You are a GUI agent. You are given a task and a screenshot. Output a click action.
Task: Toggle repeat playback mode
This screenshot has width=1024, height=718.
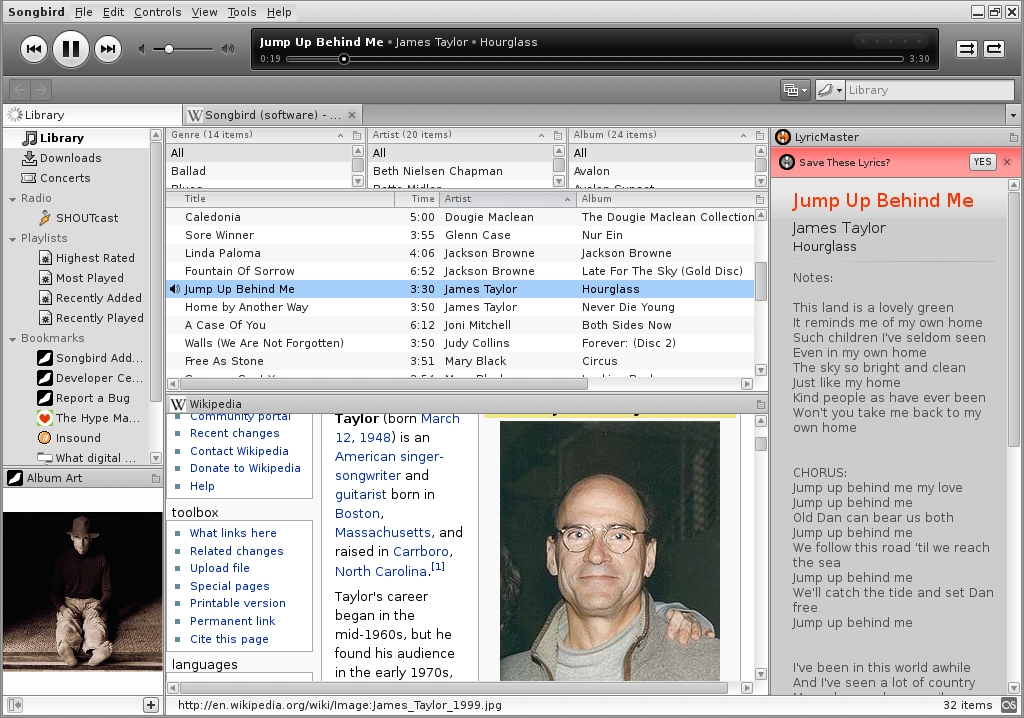tap(994, 49)
